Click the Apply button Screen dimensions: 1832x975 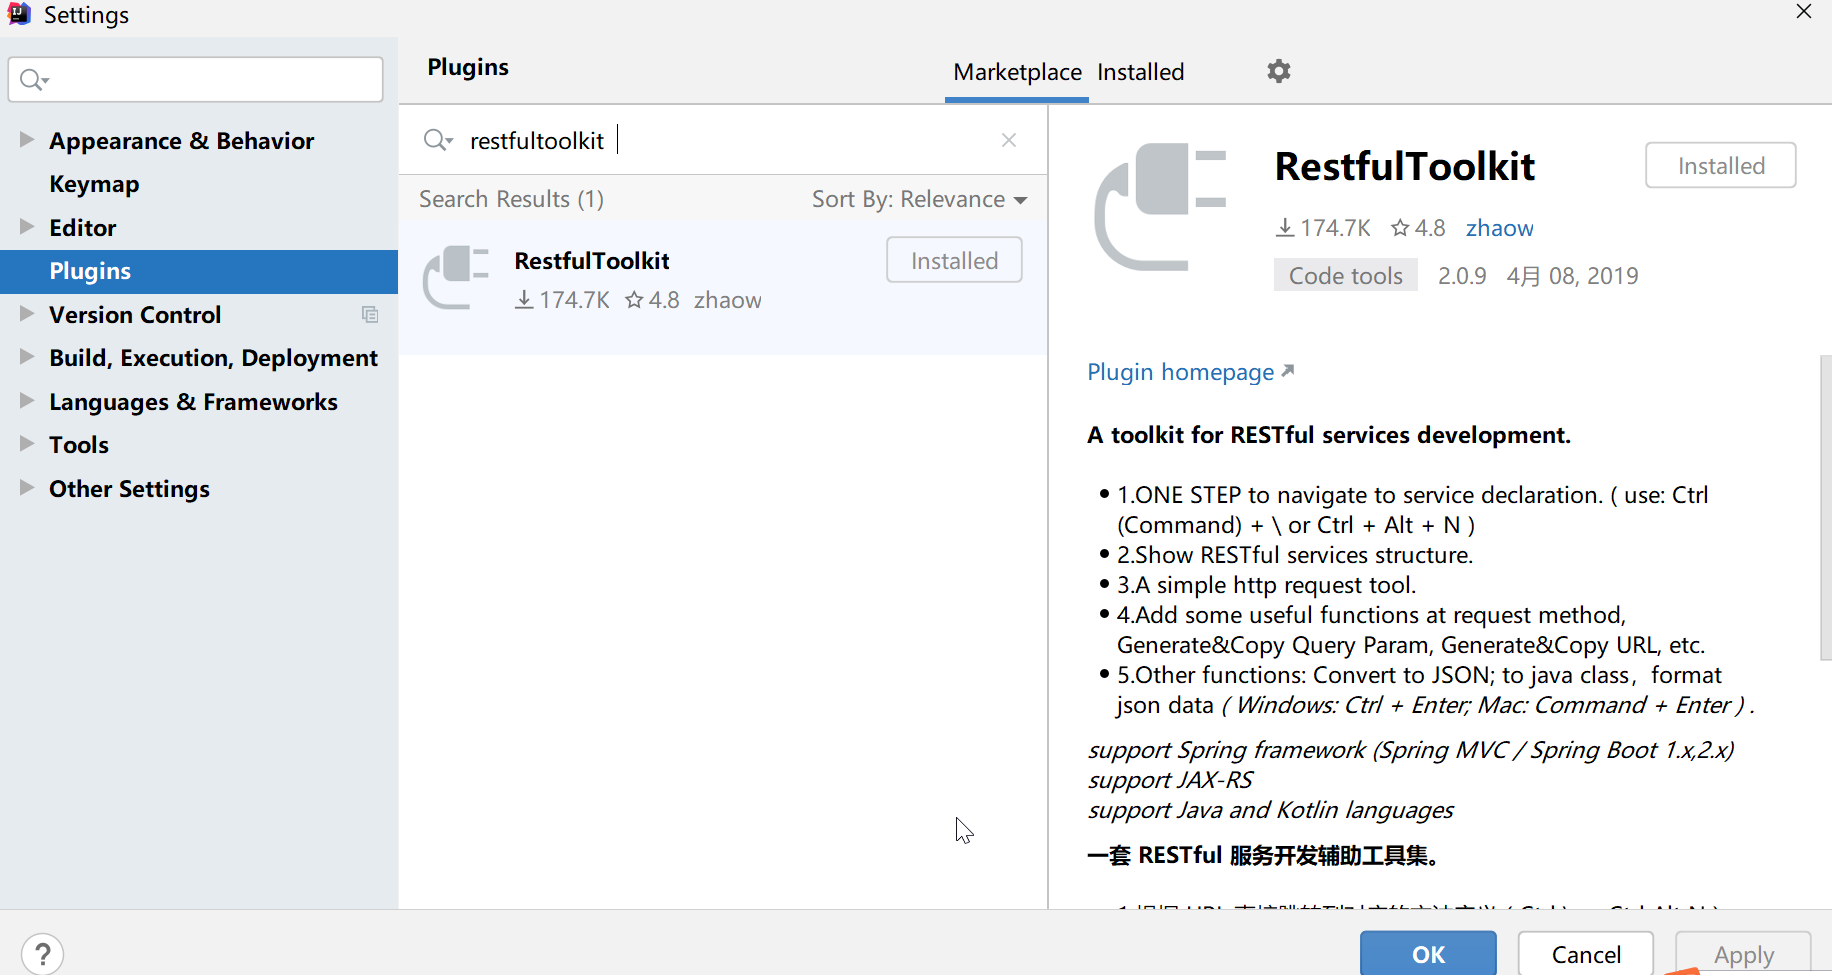[x=1743, y=954]
